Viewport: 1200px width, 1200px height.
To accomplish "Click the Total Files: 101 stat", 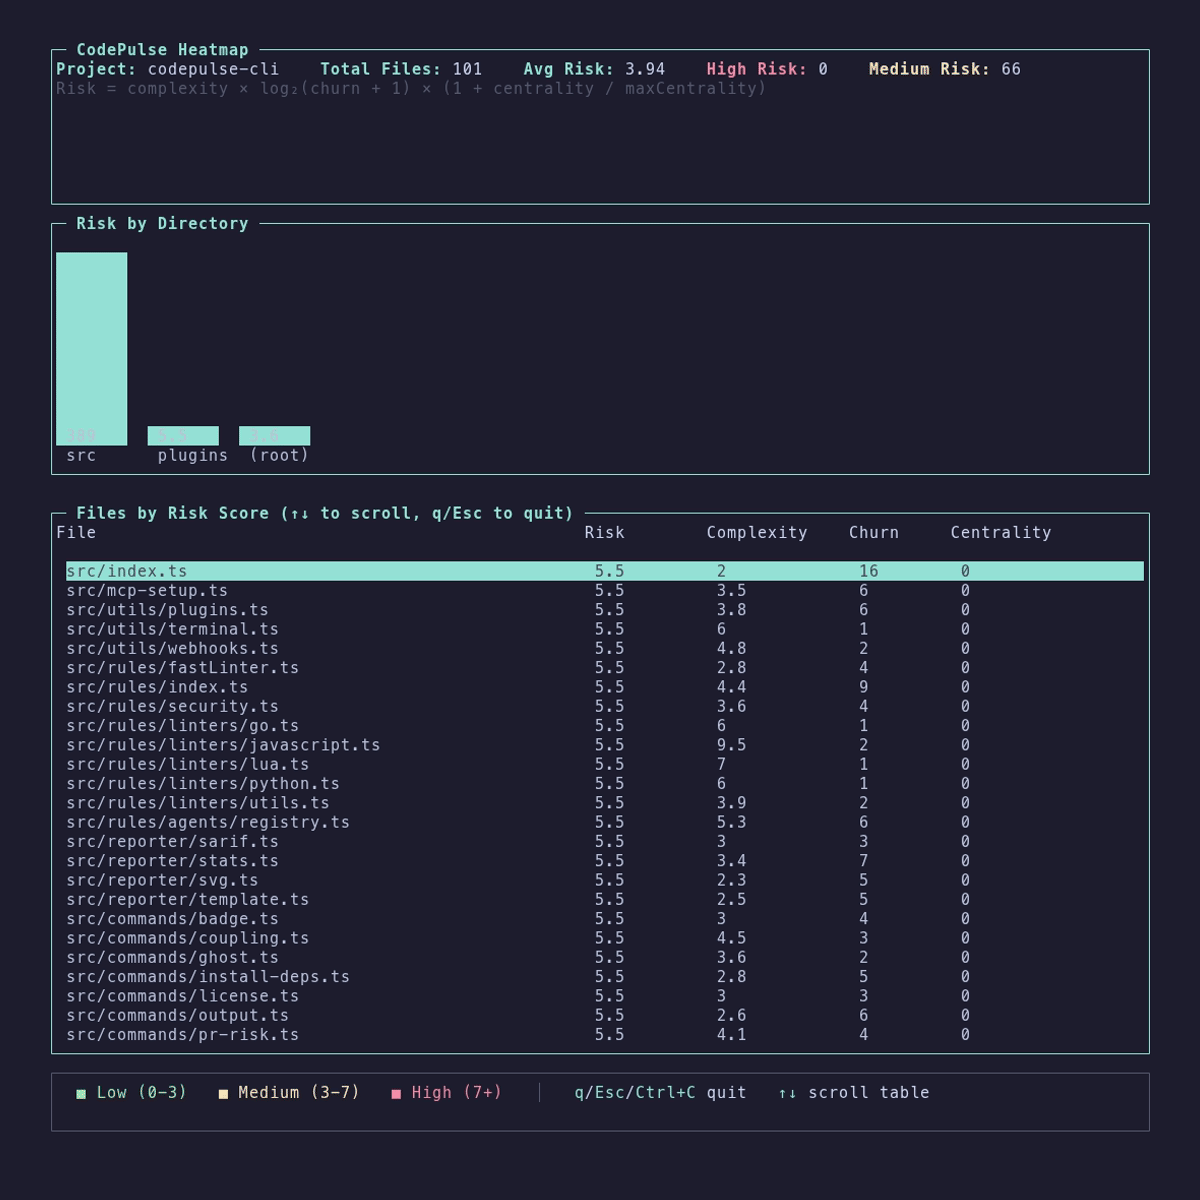I will tap(401, 69).
